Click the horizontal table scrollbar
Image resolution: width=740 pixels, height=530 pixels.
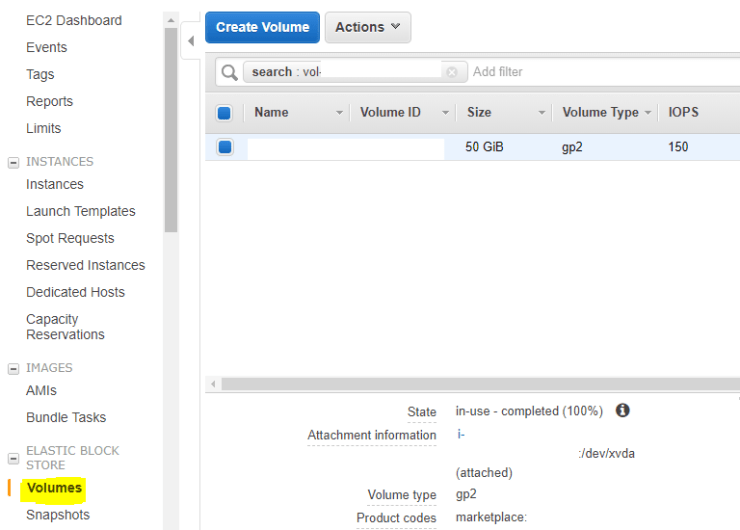(480, 384)
